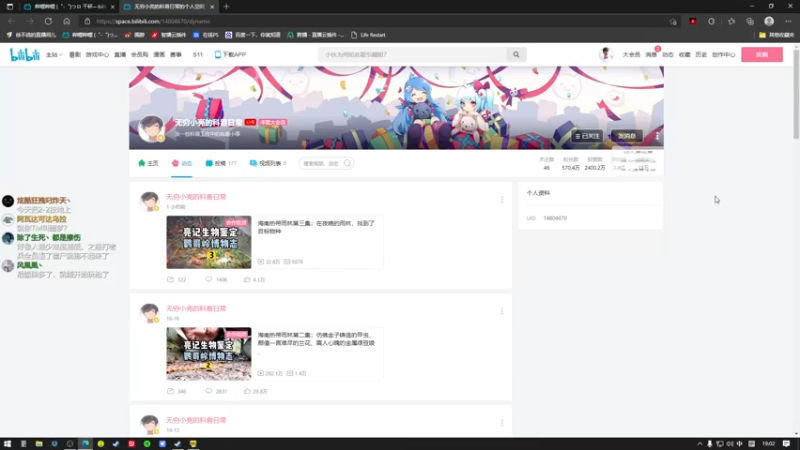Viewport: 800px width, 450px height.
Task: Open 大会员 link in header
Action: 631,55
